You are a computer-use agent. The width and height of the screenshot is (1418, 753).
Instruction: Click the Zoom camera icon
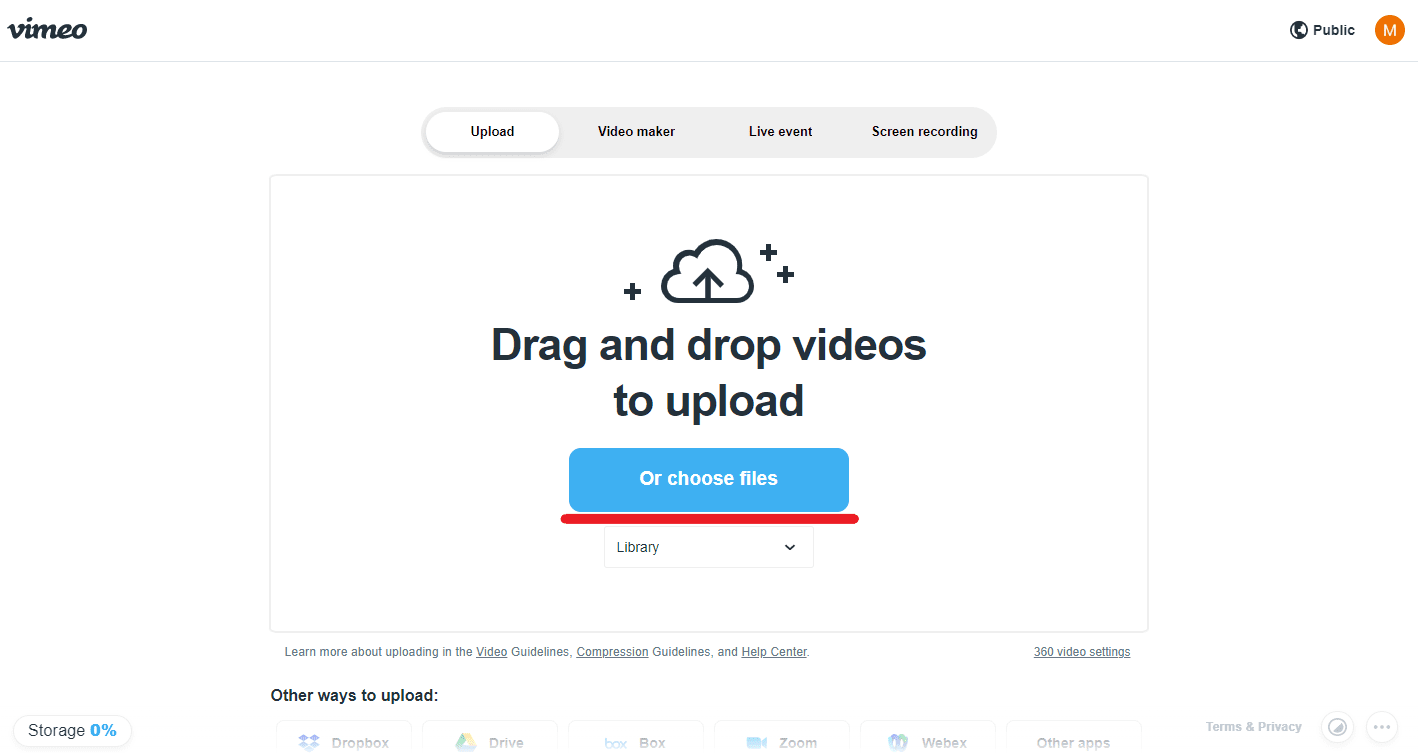coord(757,743)
